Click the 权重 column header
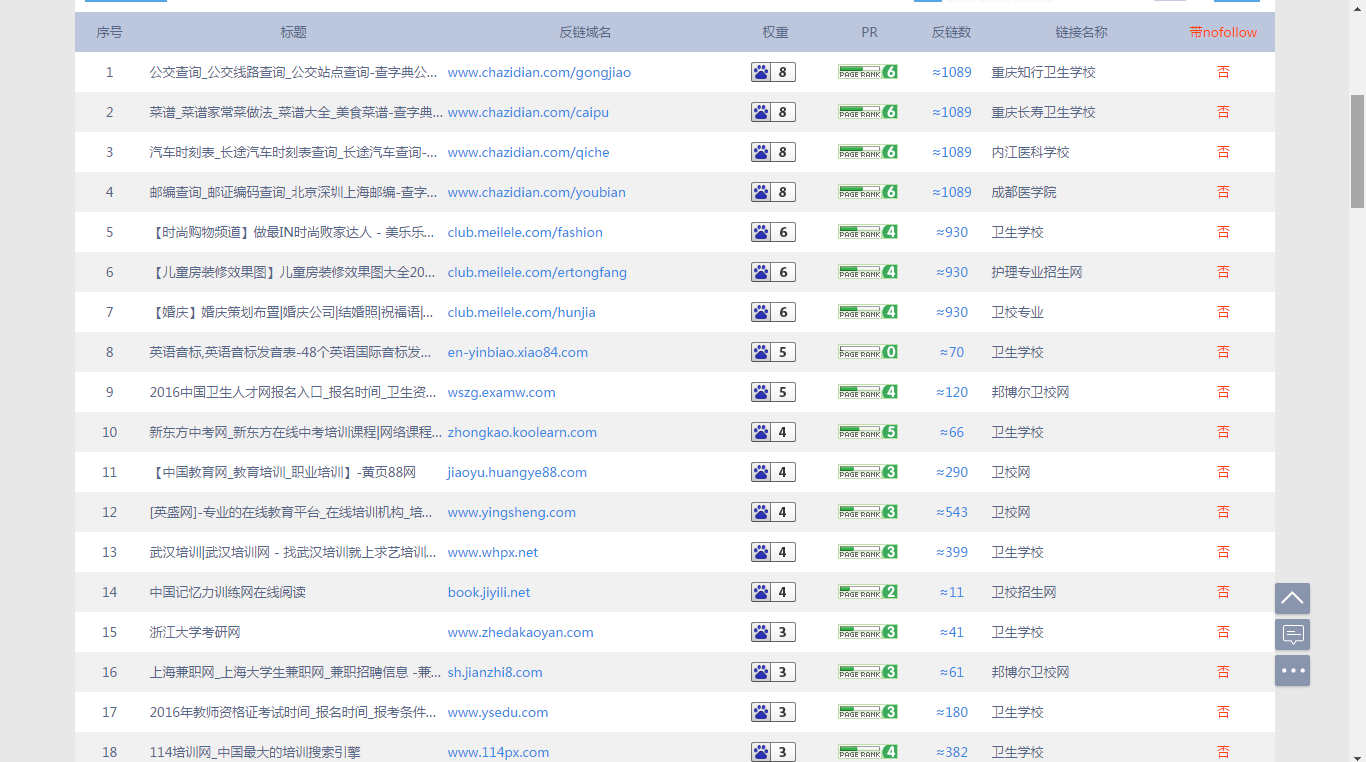This screenshot has height=762, width=1366. (775, 32)
